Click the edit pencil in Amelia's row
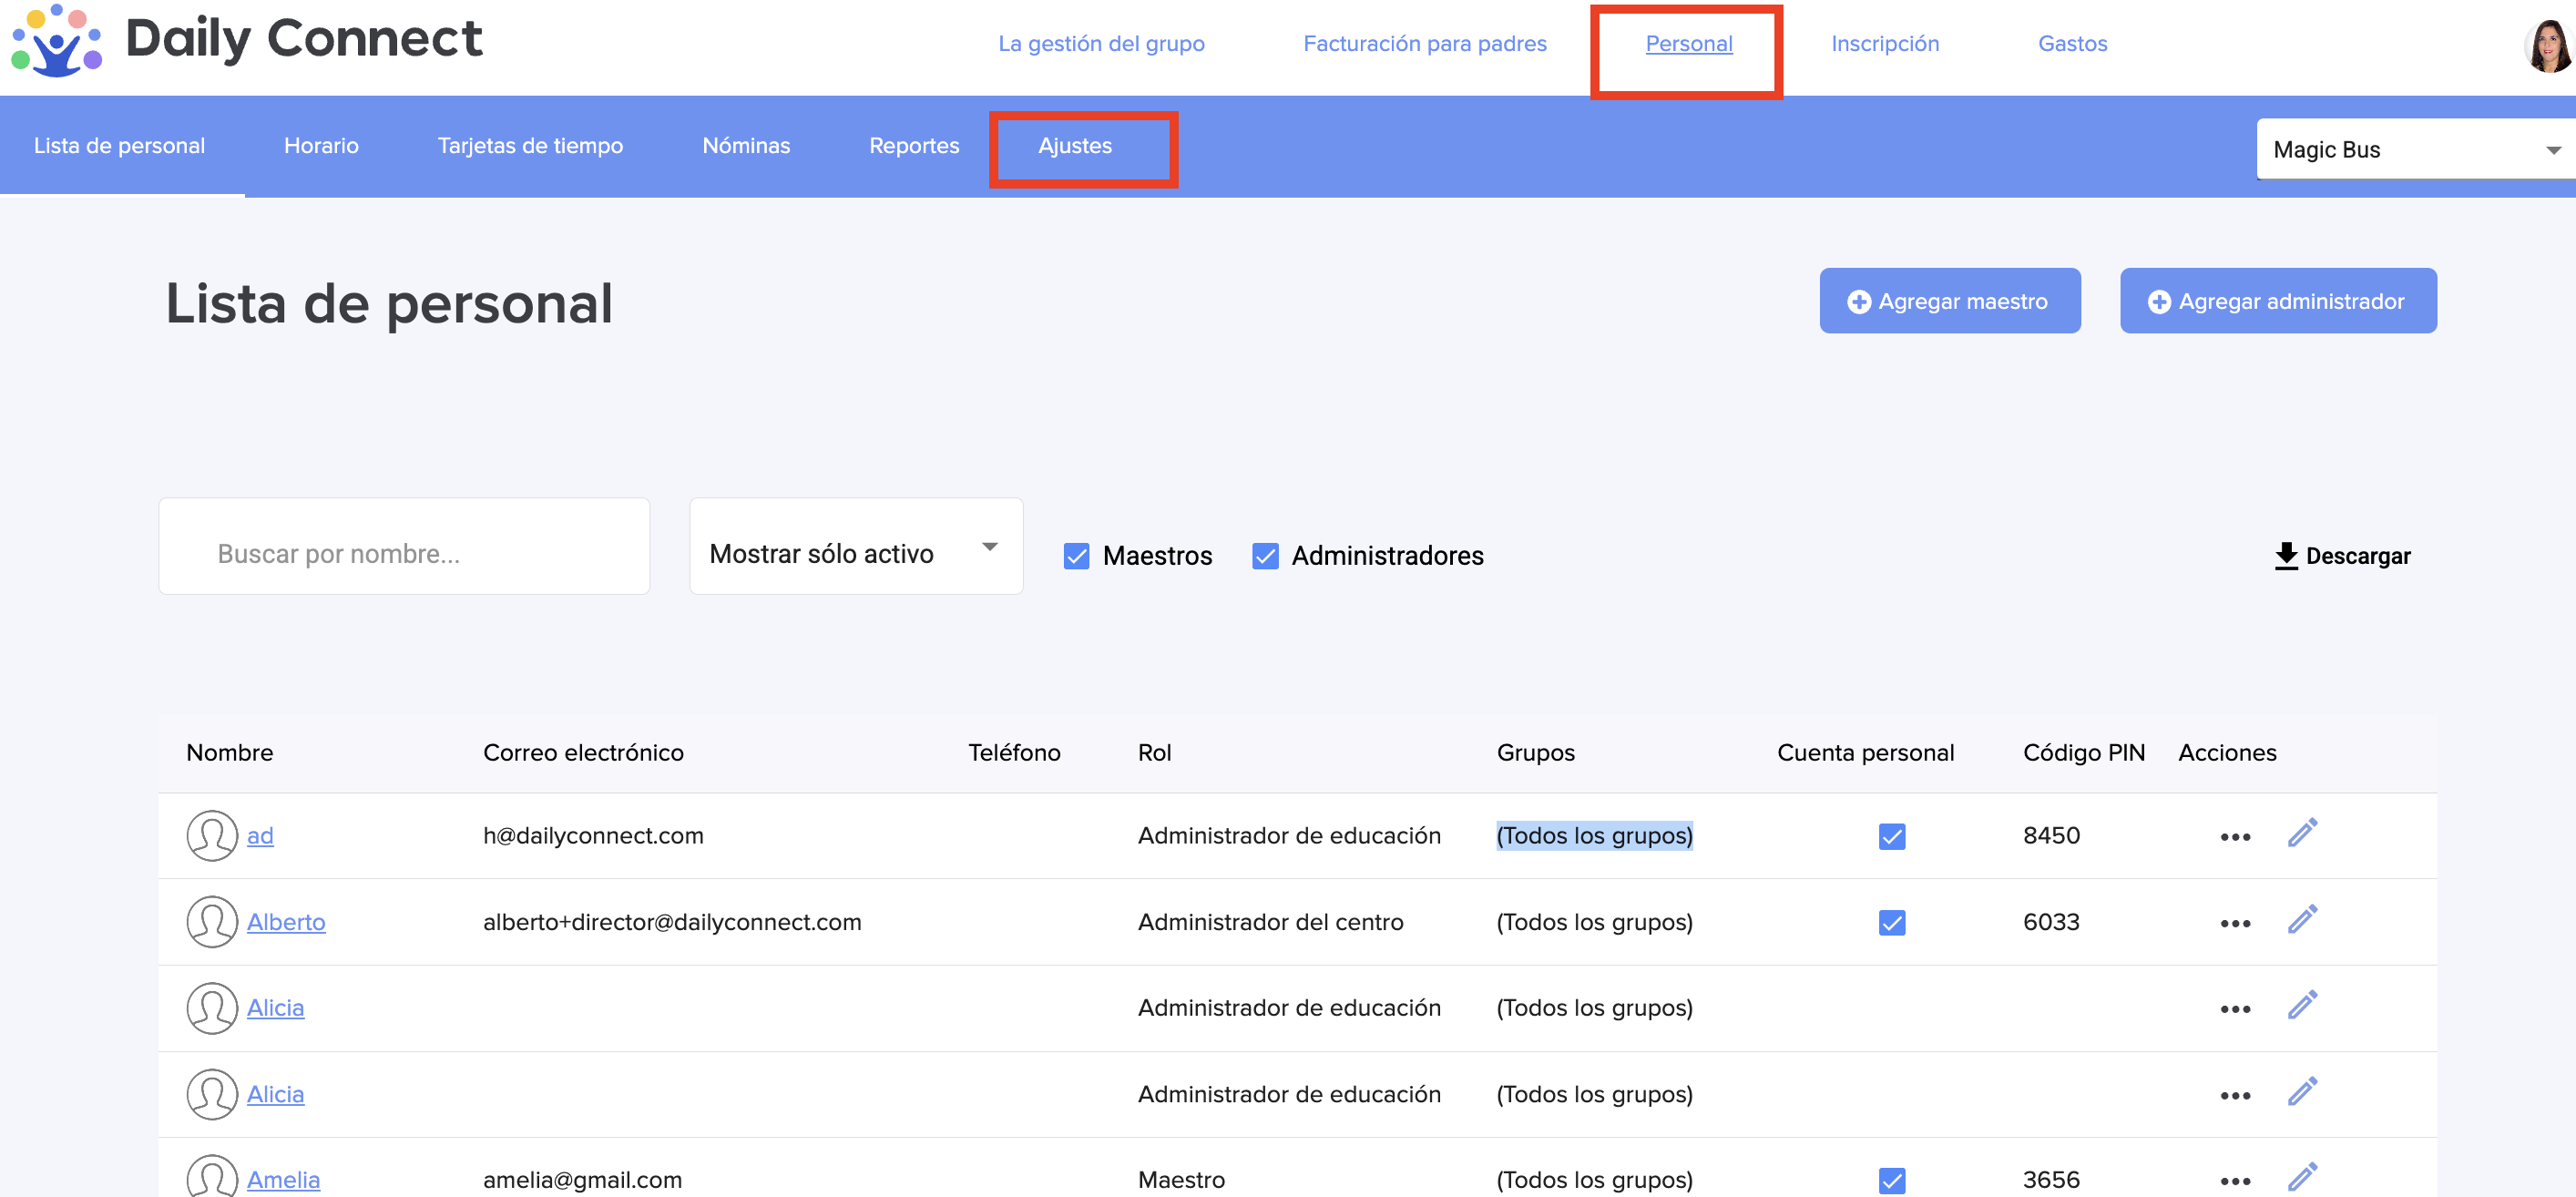Screen dimensions: 2576x1197 [2302, 1177]
